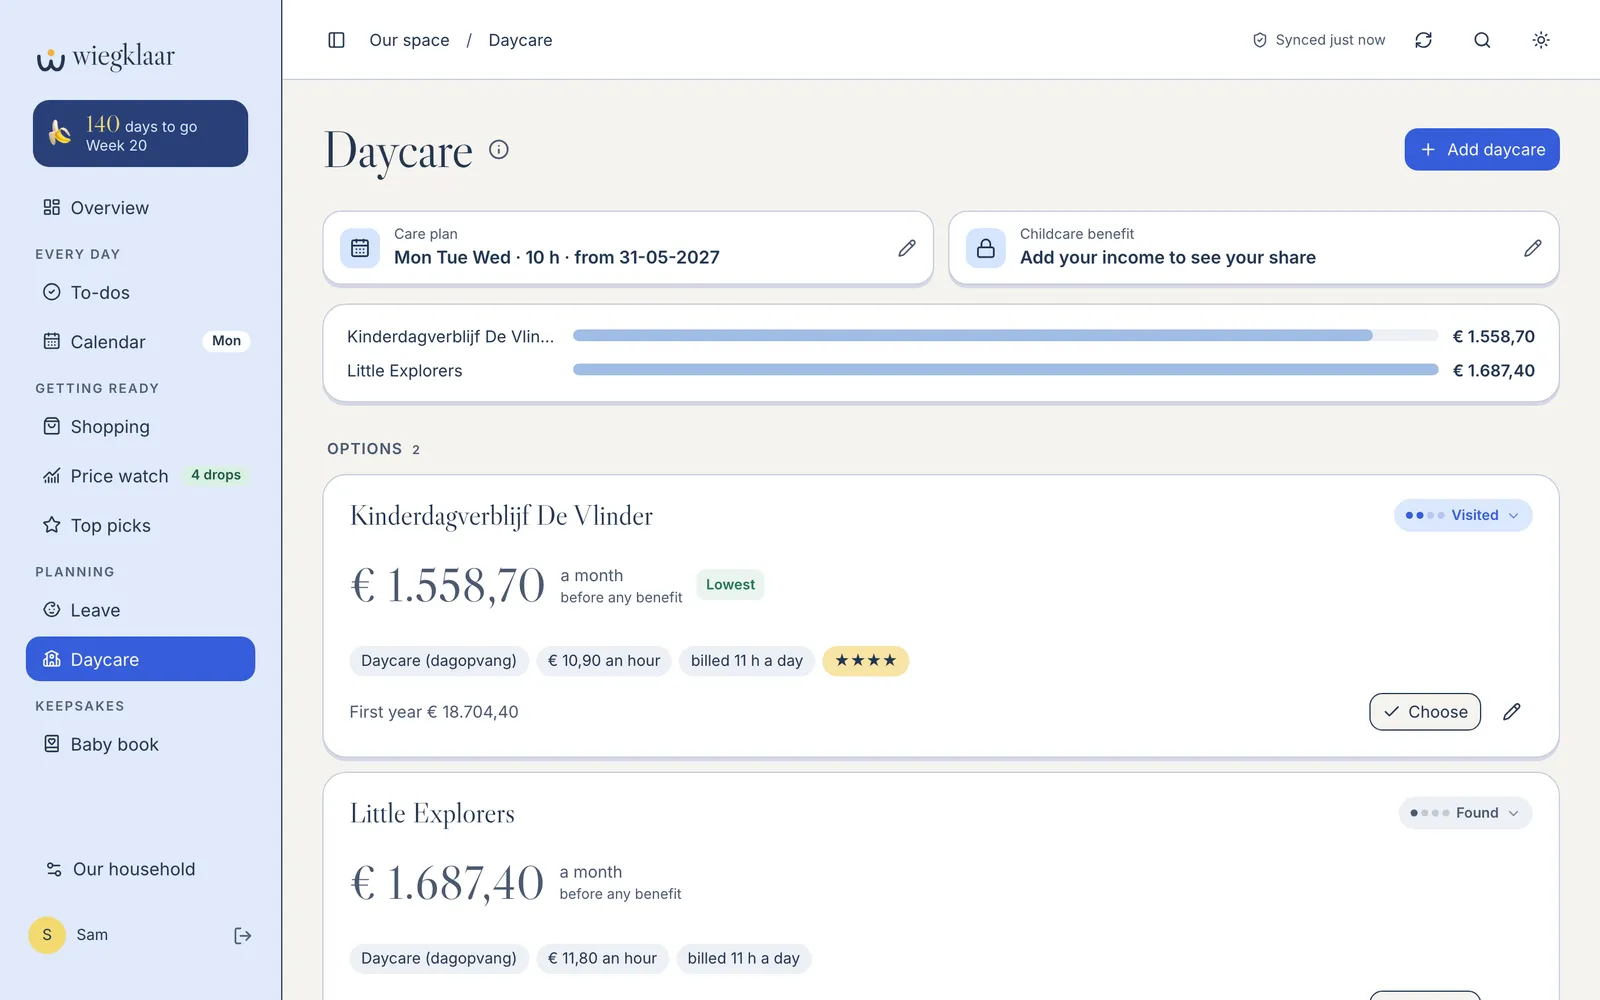Open Sam's avatar

tap(47, 935)
